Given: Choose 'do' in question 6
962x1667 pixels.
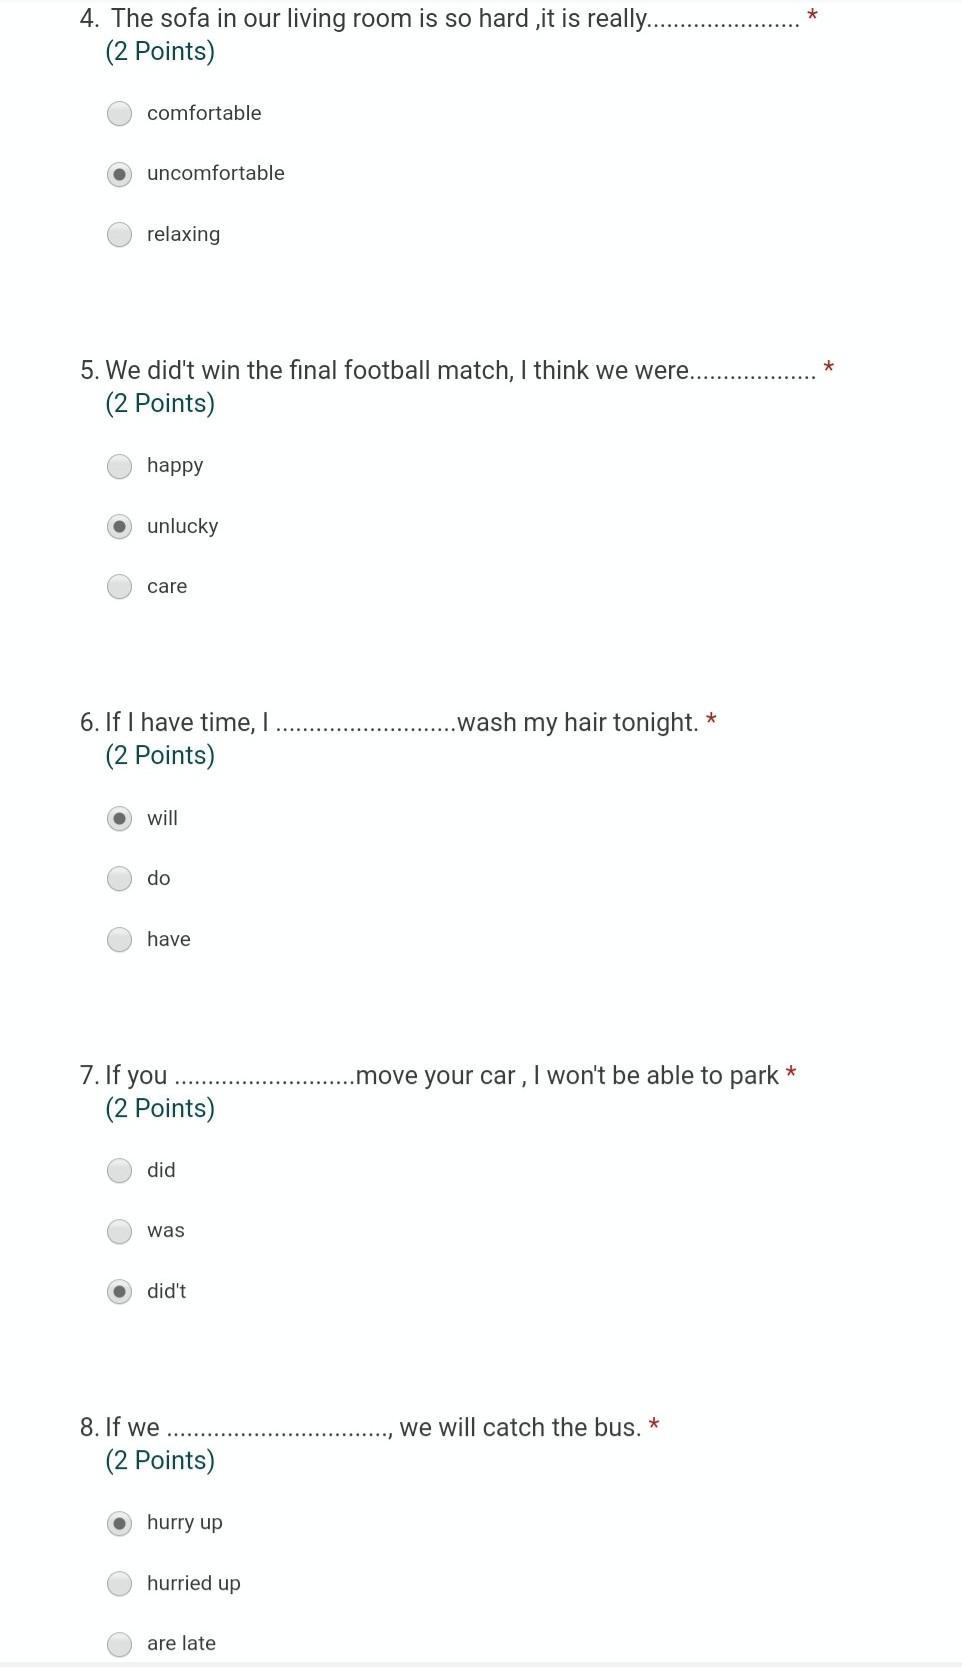Looking at the screenshot, I should (120, 878).
